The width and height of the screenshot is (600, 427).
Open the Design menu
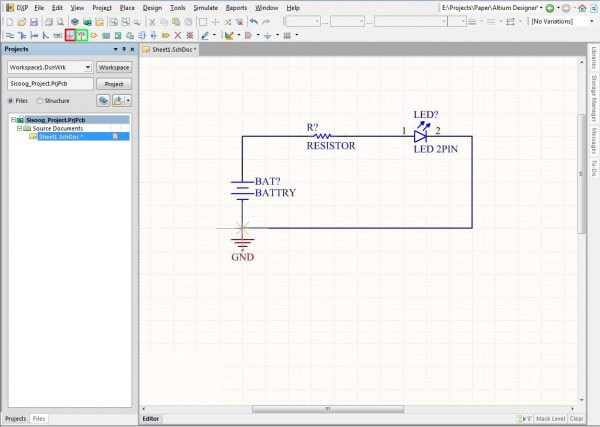pyautogui.click(x=152, y=8)
